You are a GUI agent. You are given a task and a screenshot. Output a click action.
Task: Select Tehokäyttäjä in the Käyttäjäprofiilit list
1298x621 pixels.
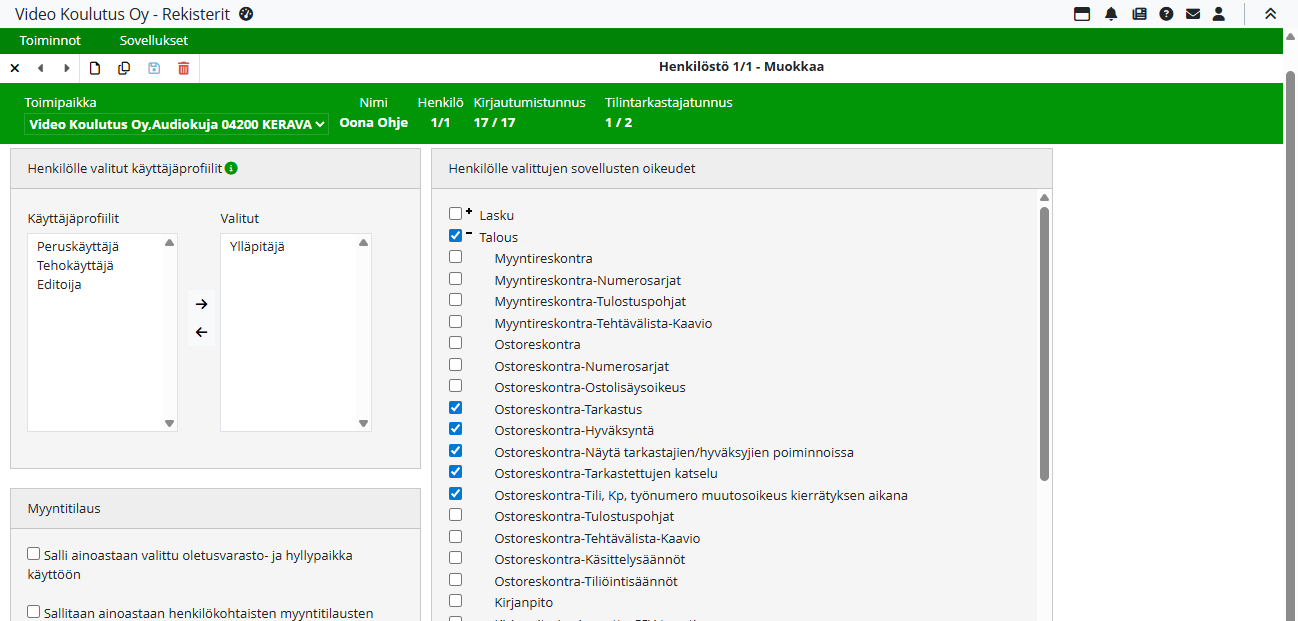(75, 265)
